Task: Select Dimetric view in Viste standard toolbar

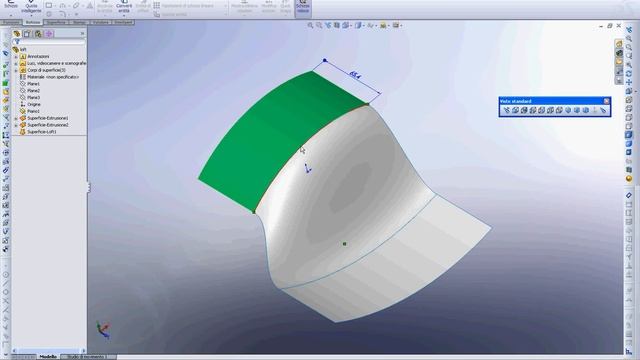Action: pos(586,110)
